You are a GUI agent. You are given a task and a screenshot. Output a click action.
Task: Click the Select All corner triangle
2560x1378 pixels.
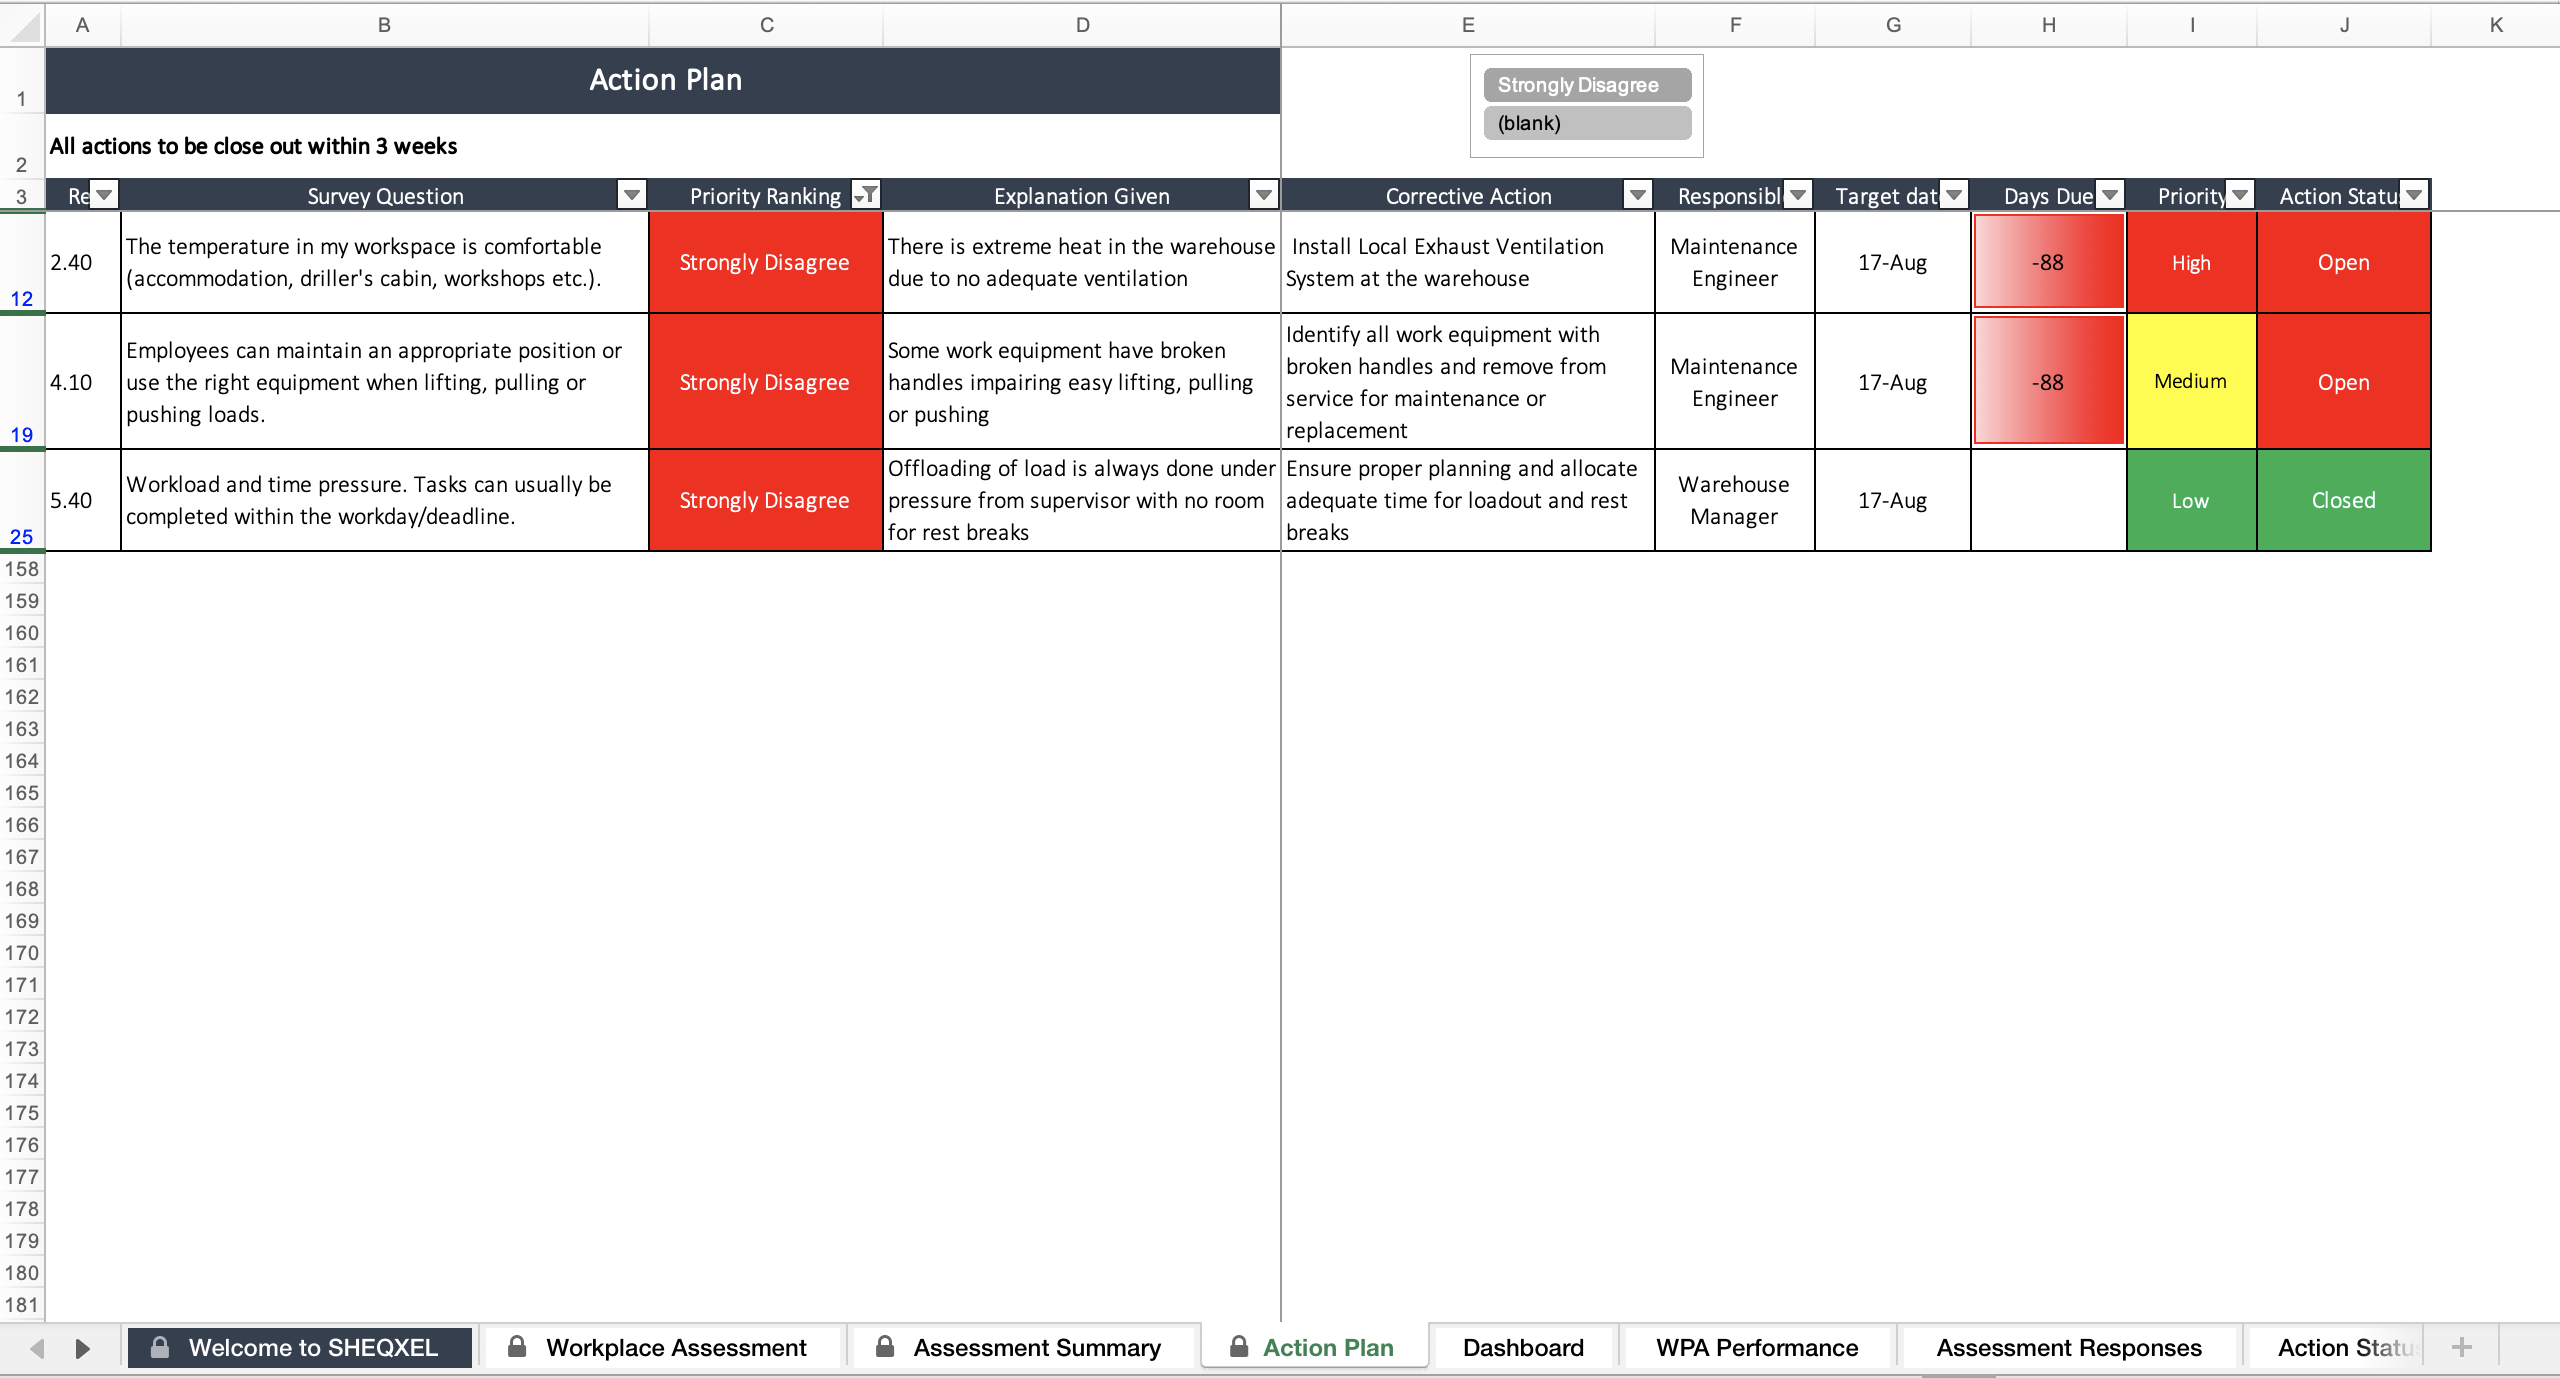[22, 25]
